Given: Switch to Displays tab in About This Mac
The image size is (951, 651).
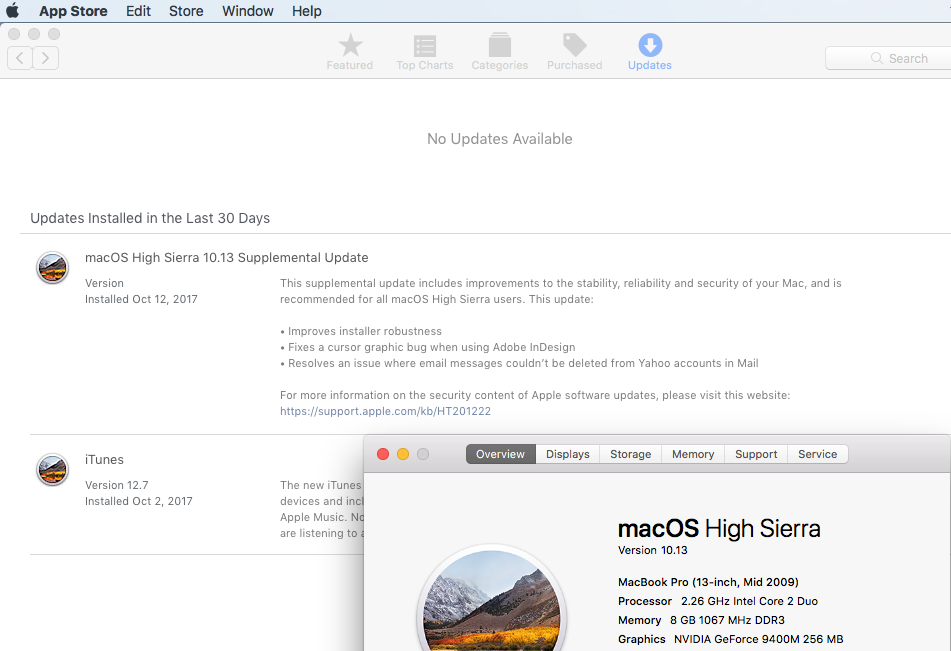Looking at the screenshot, I should 568,454.
